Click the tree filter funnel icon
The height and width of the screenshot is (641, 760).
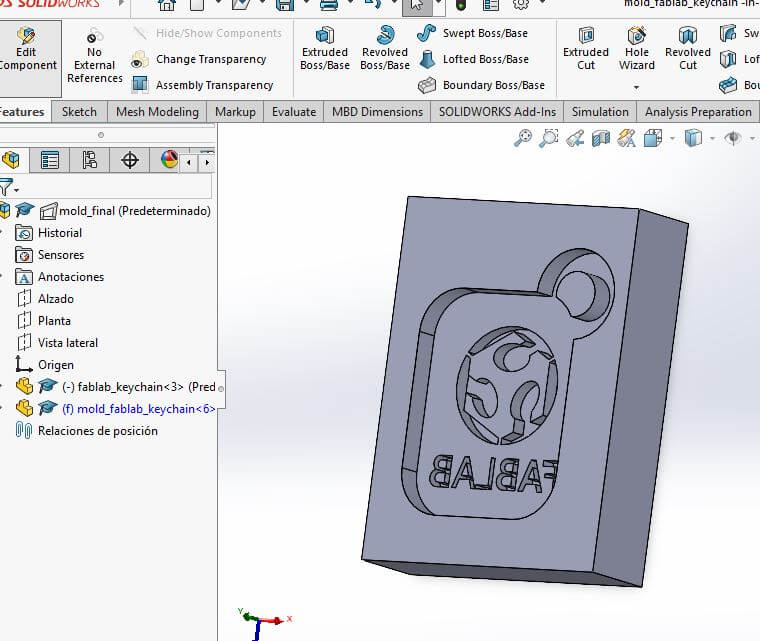tap(6, 187)
